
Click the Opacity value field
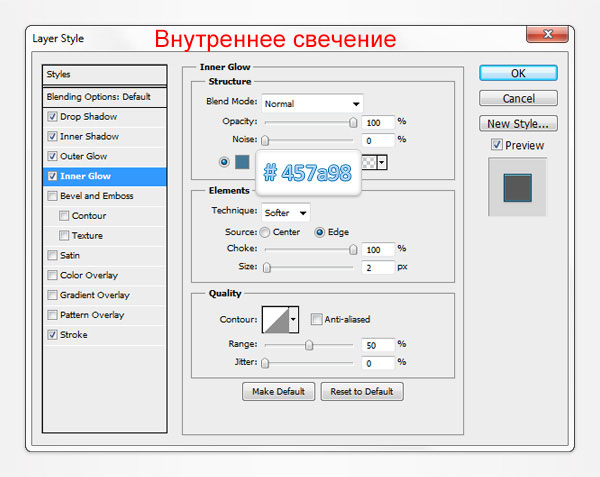pos(378,122)
